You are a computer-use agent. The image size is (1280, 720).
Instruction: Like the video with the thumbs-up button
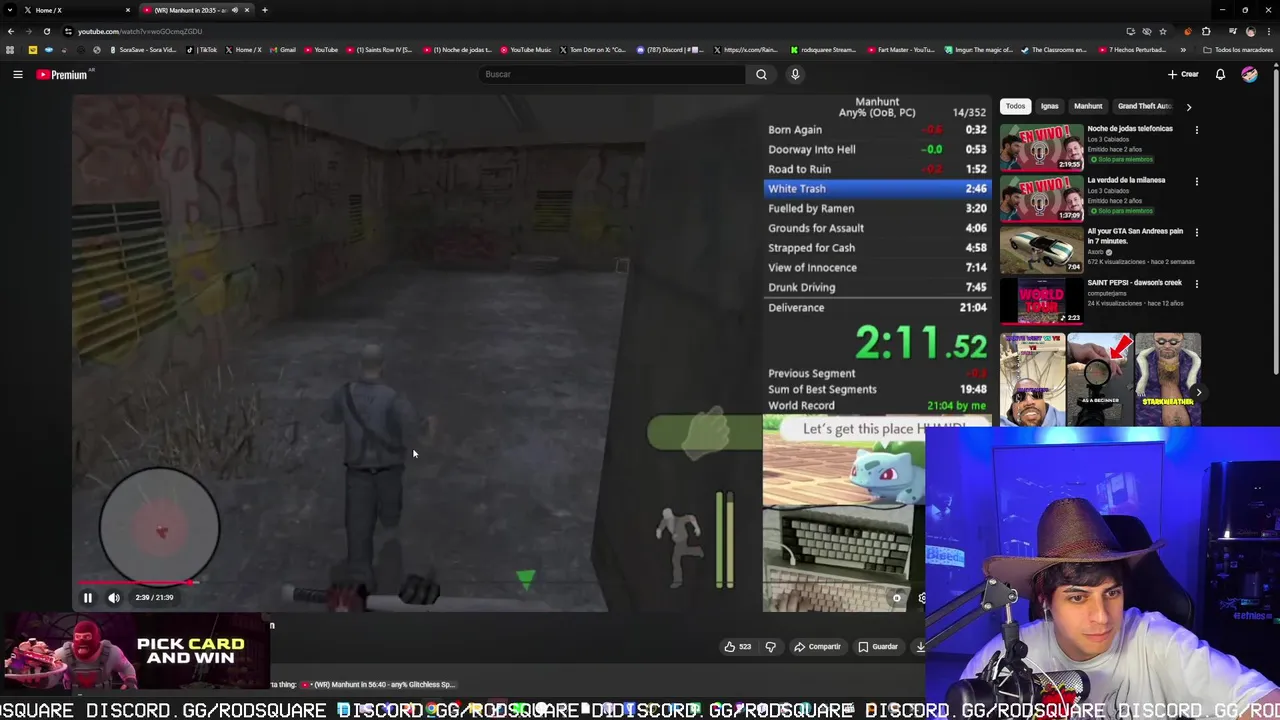coord(738,647)
